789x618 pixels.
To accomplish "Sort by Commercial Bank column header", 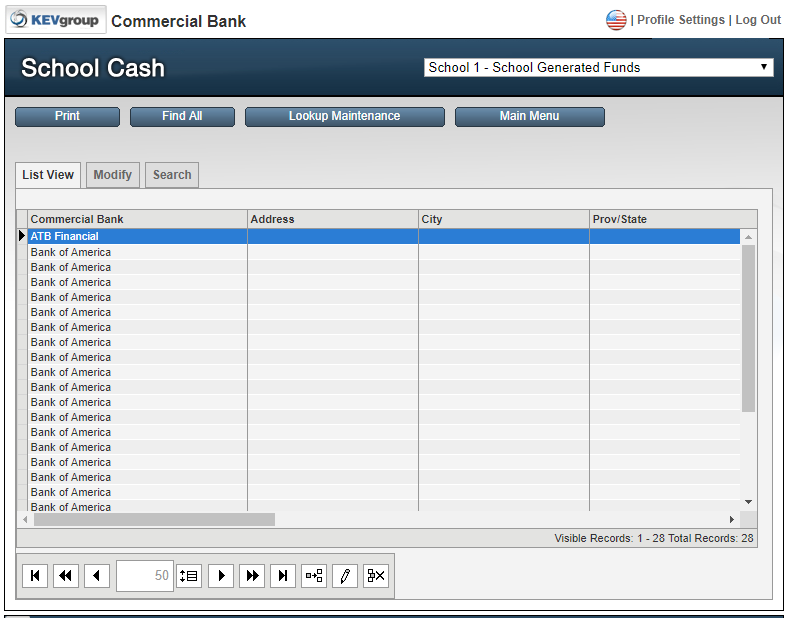I will pos(137,219).
